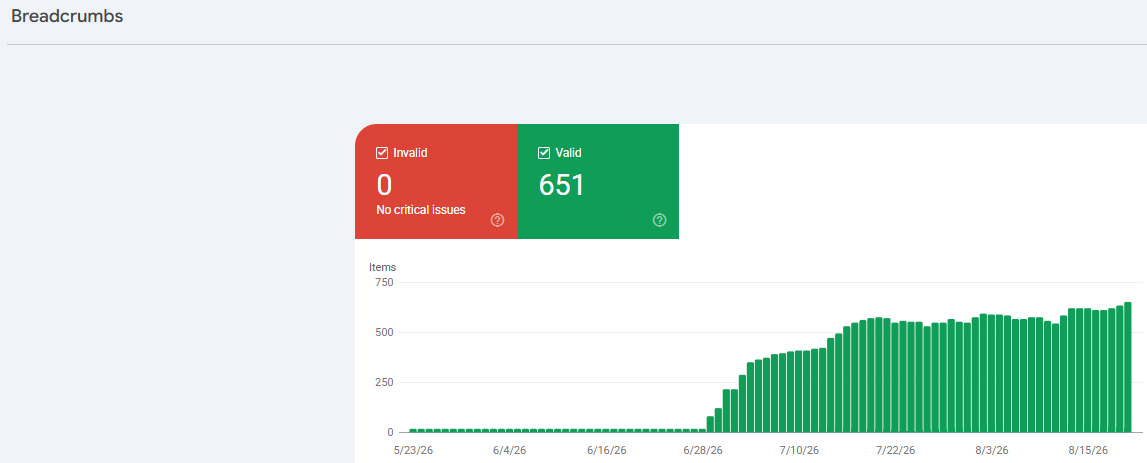Select the red Invalid summary card
Image resolution: width=1147 pixels, height=463 pixels.
pos(436,181)
